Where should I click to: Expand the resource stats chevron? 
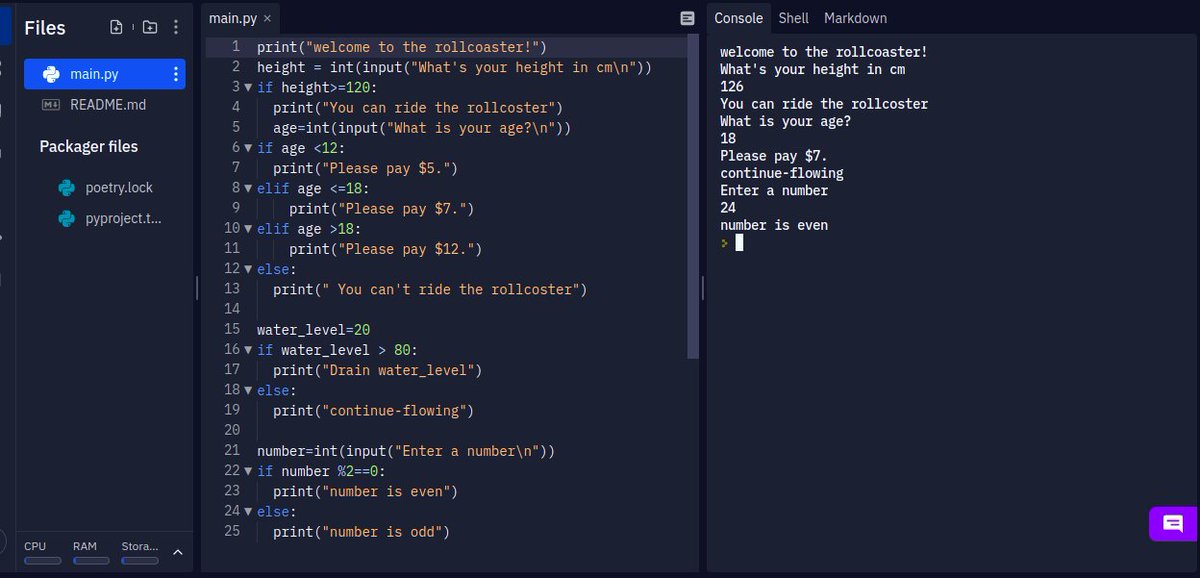[178, 552]
